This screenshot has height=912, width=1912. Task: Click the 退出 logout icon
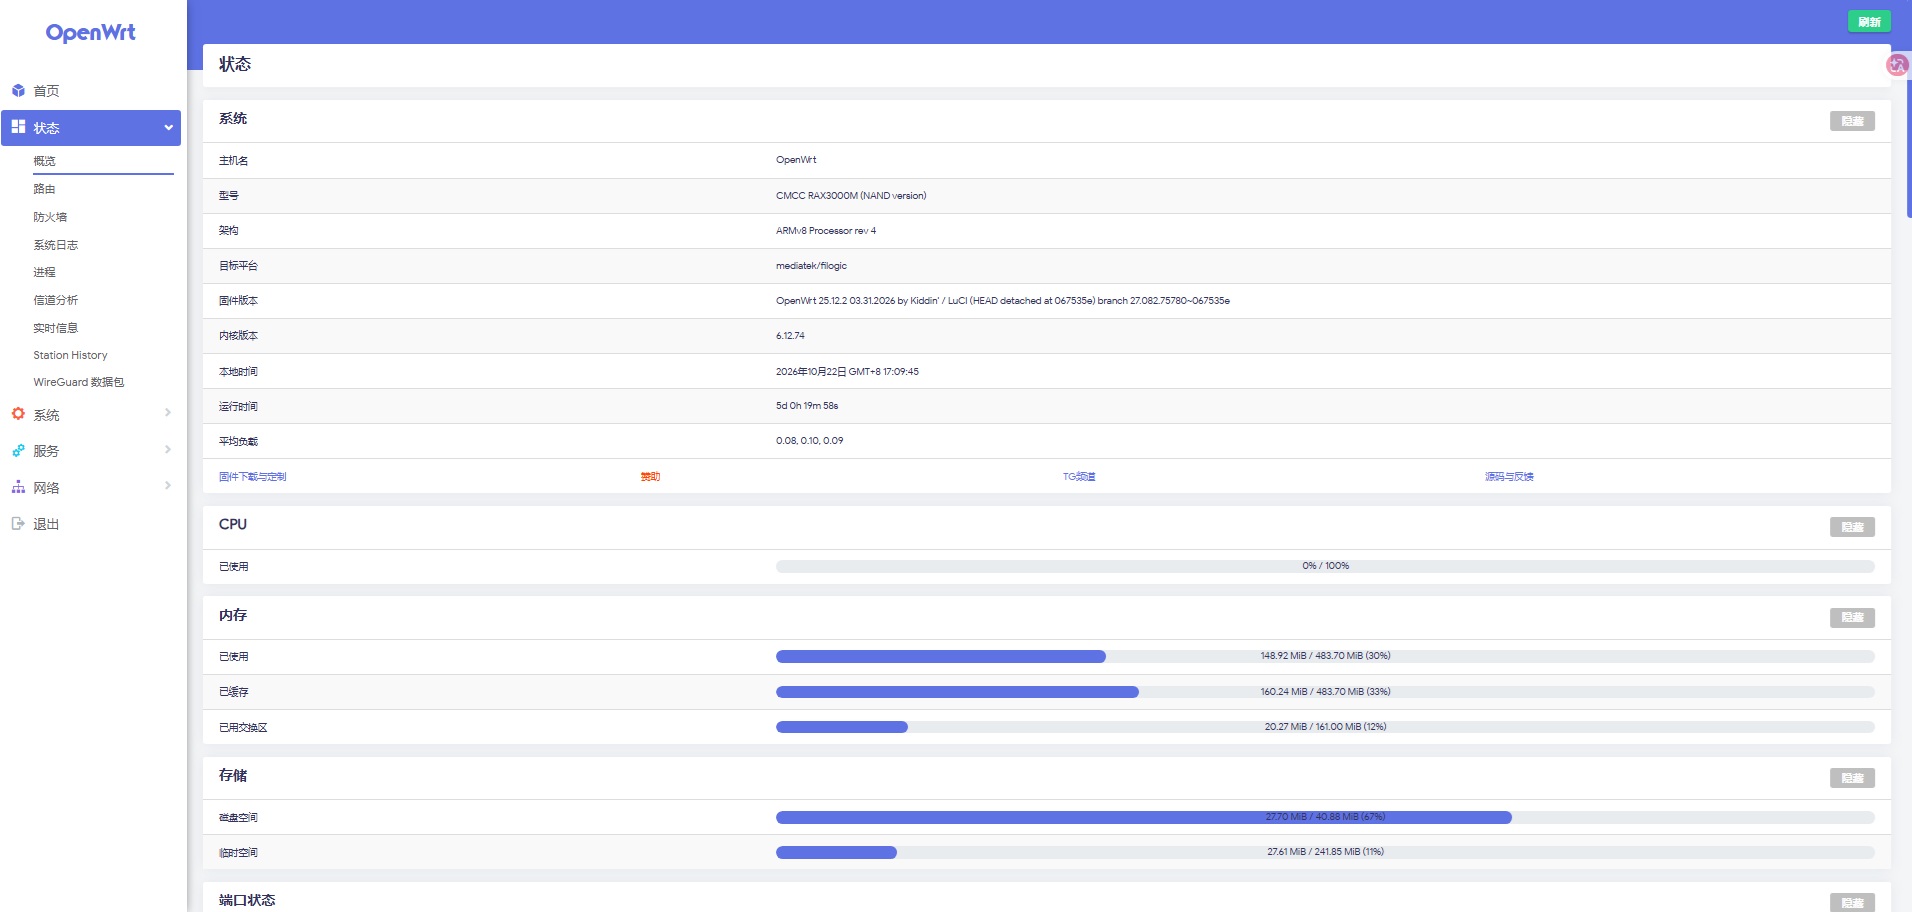tap(18, 523)
